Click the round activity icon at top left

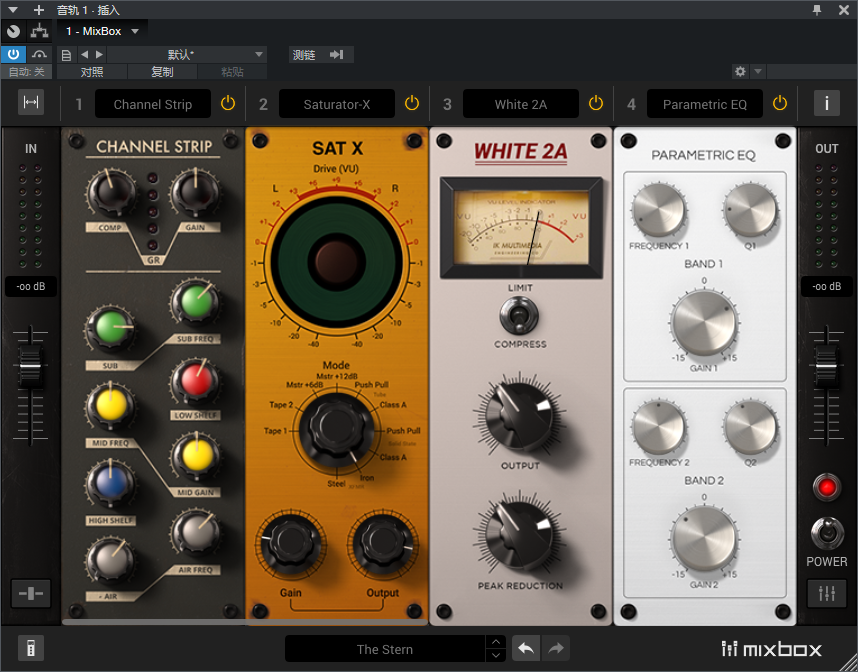(13, 31)
